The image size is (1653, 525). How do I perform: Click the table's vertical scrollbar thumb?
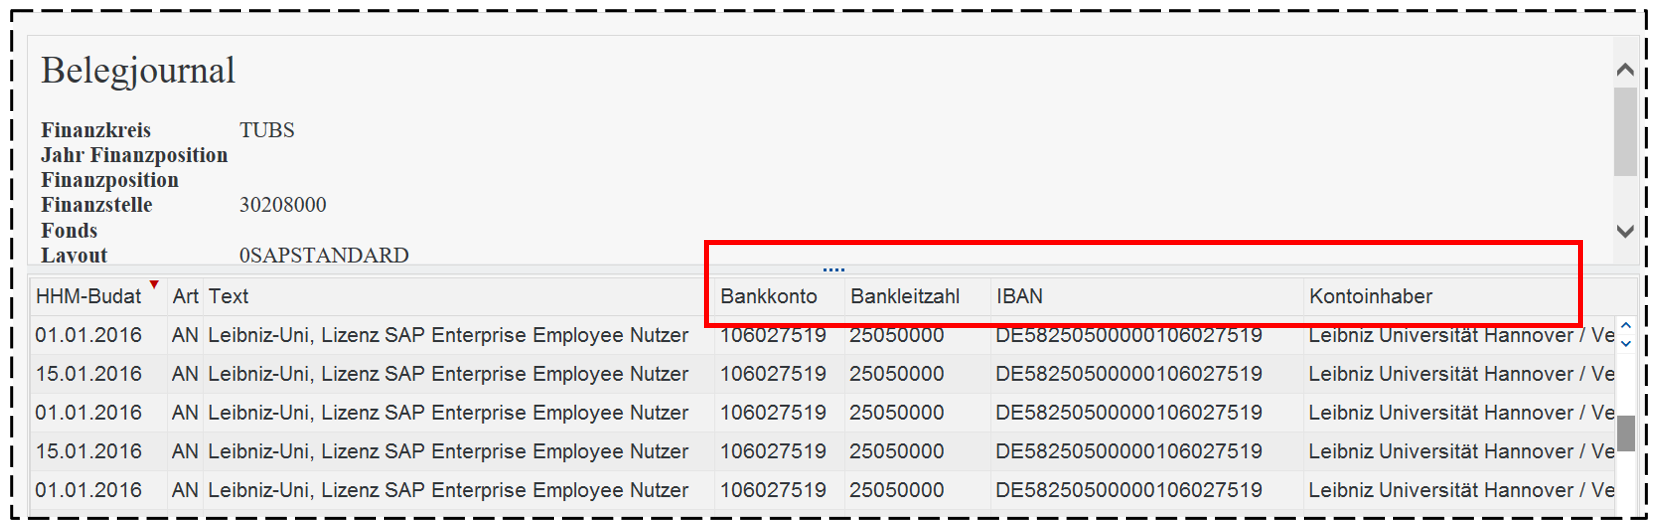pyautogui.click(x=1626, y=433)
